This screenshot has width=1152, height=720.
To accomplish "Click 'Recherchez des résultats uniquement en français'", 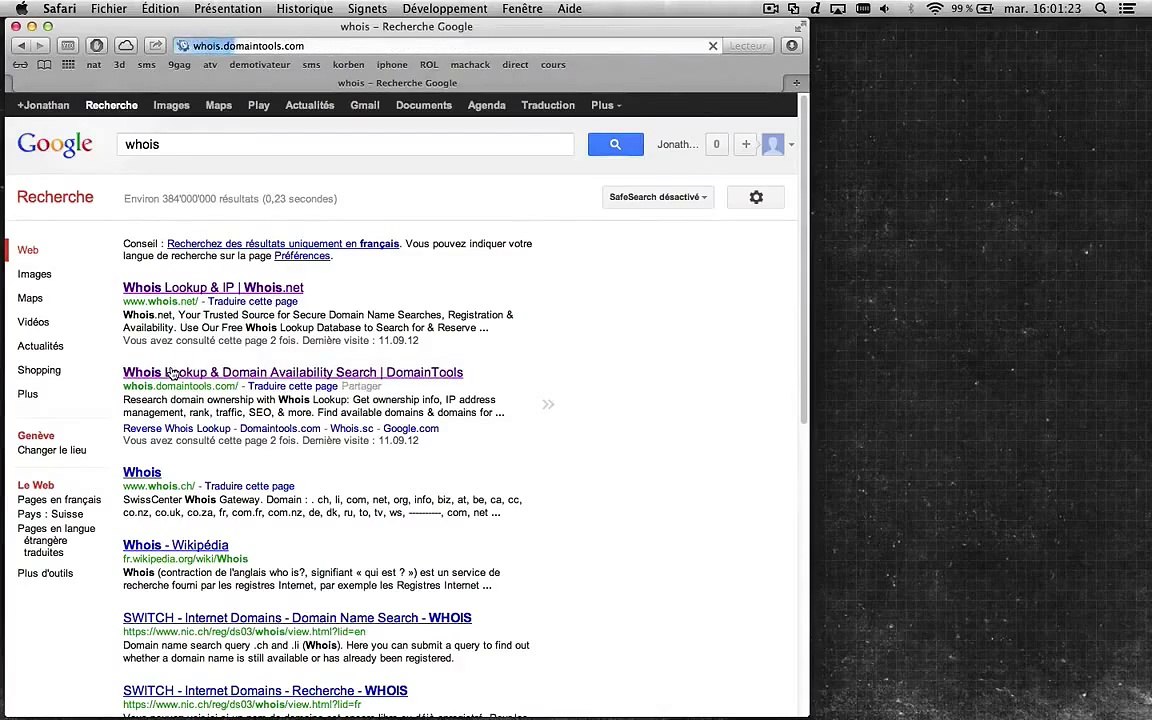I will pyautogui.click(x=283, y=243).
